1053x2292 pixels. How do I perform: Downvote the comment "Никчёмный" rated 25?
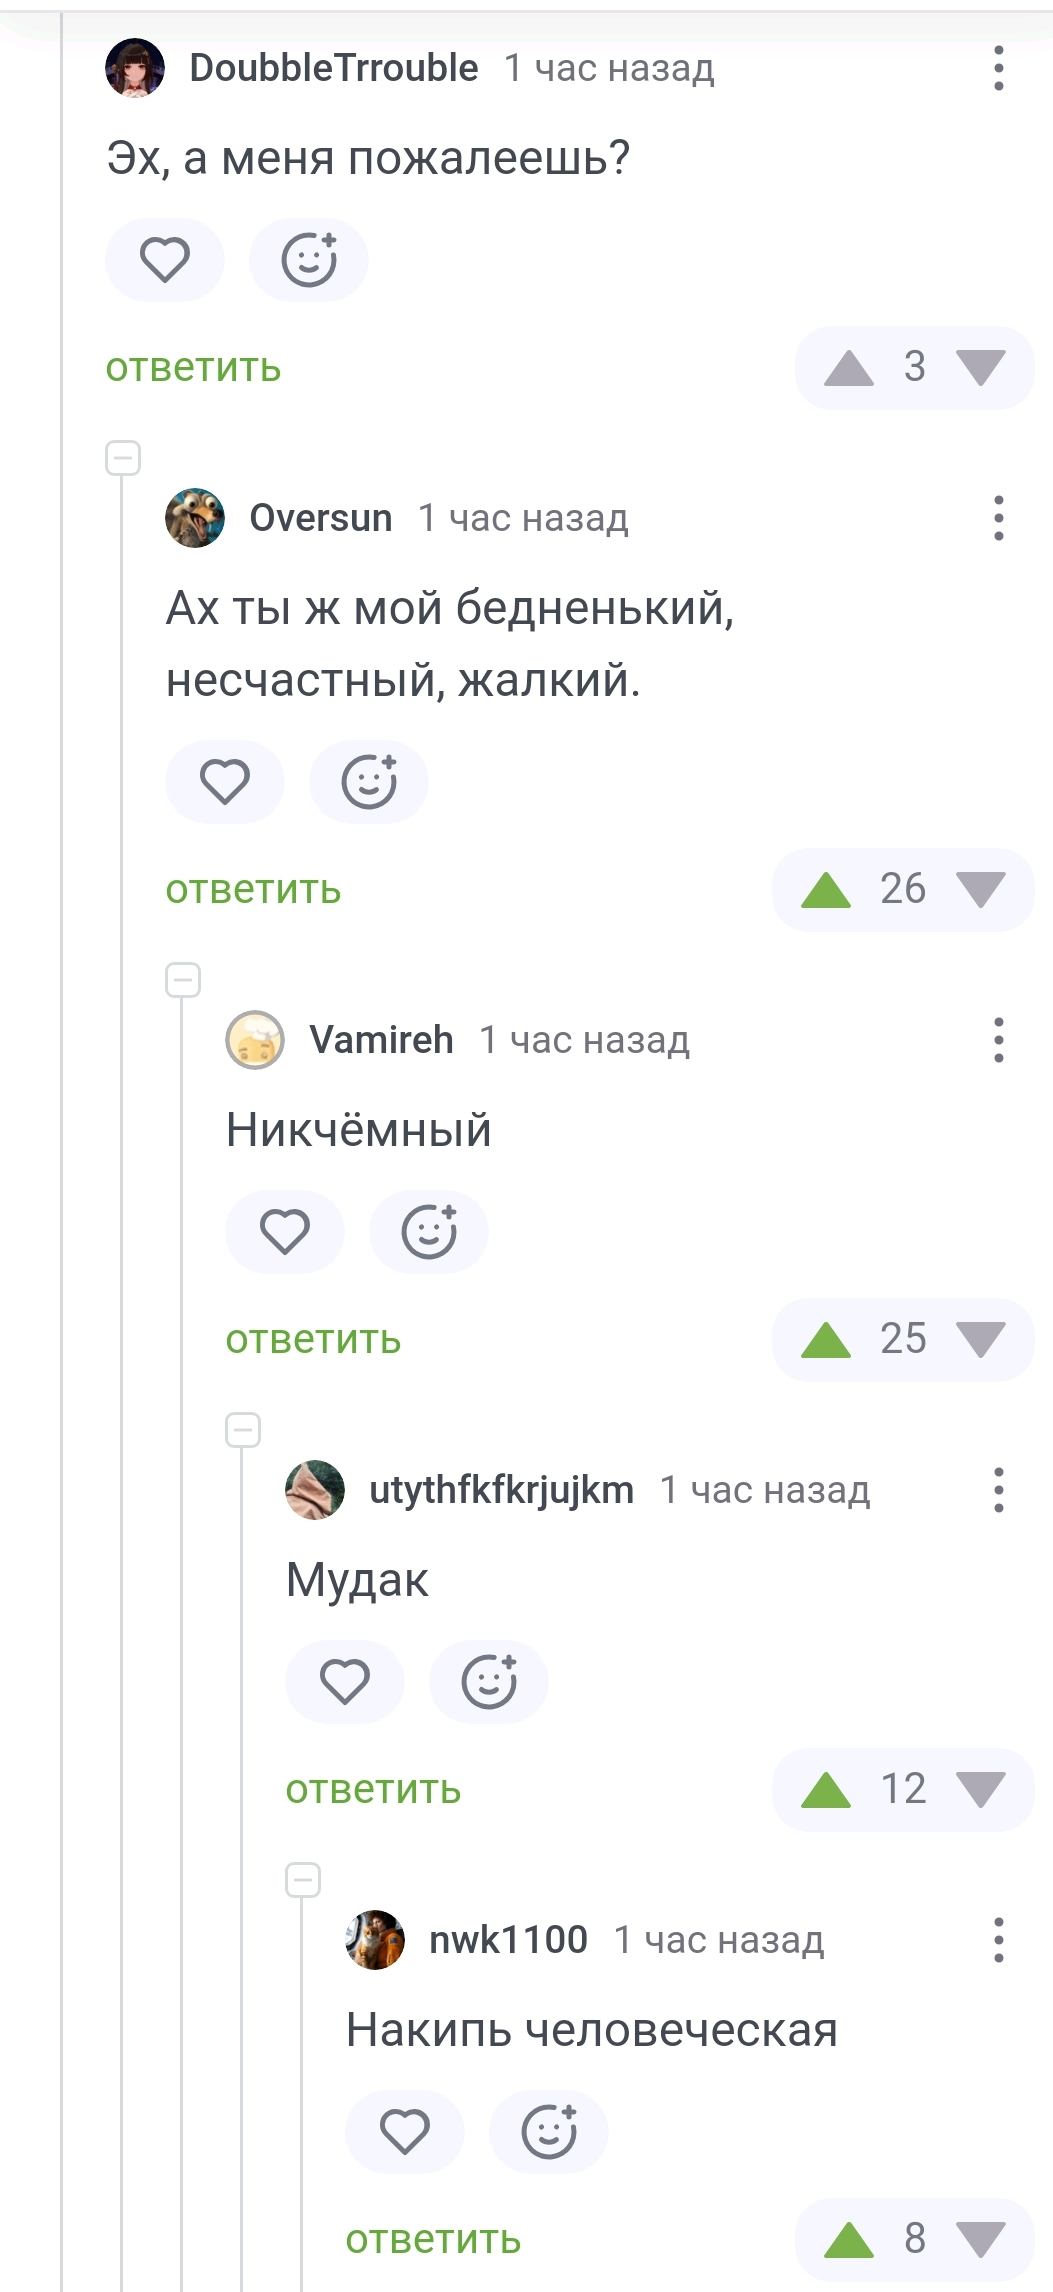[980, 1340]
